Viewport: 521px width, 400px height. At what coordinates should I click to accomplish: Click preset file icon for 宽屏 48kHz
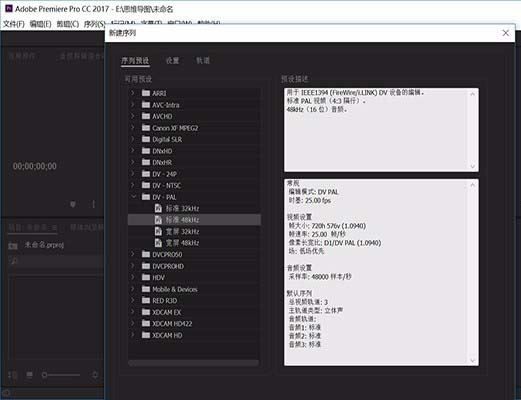pos(158,243)
